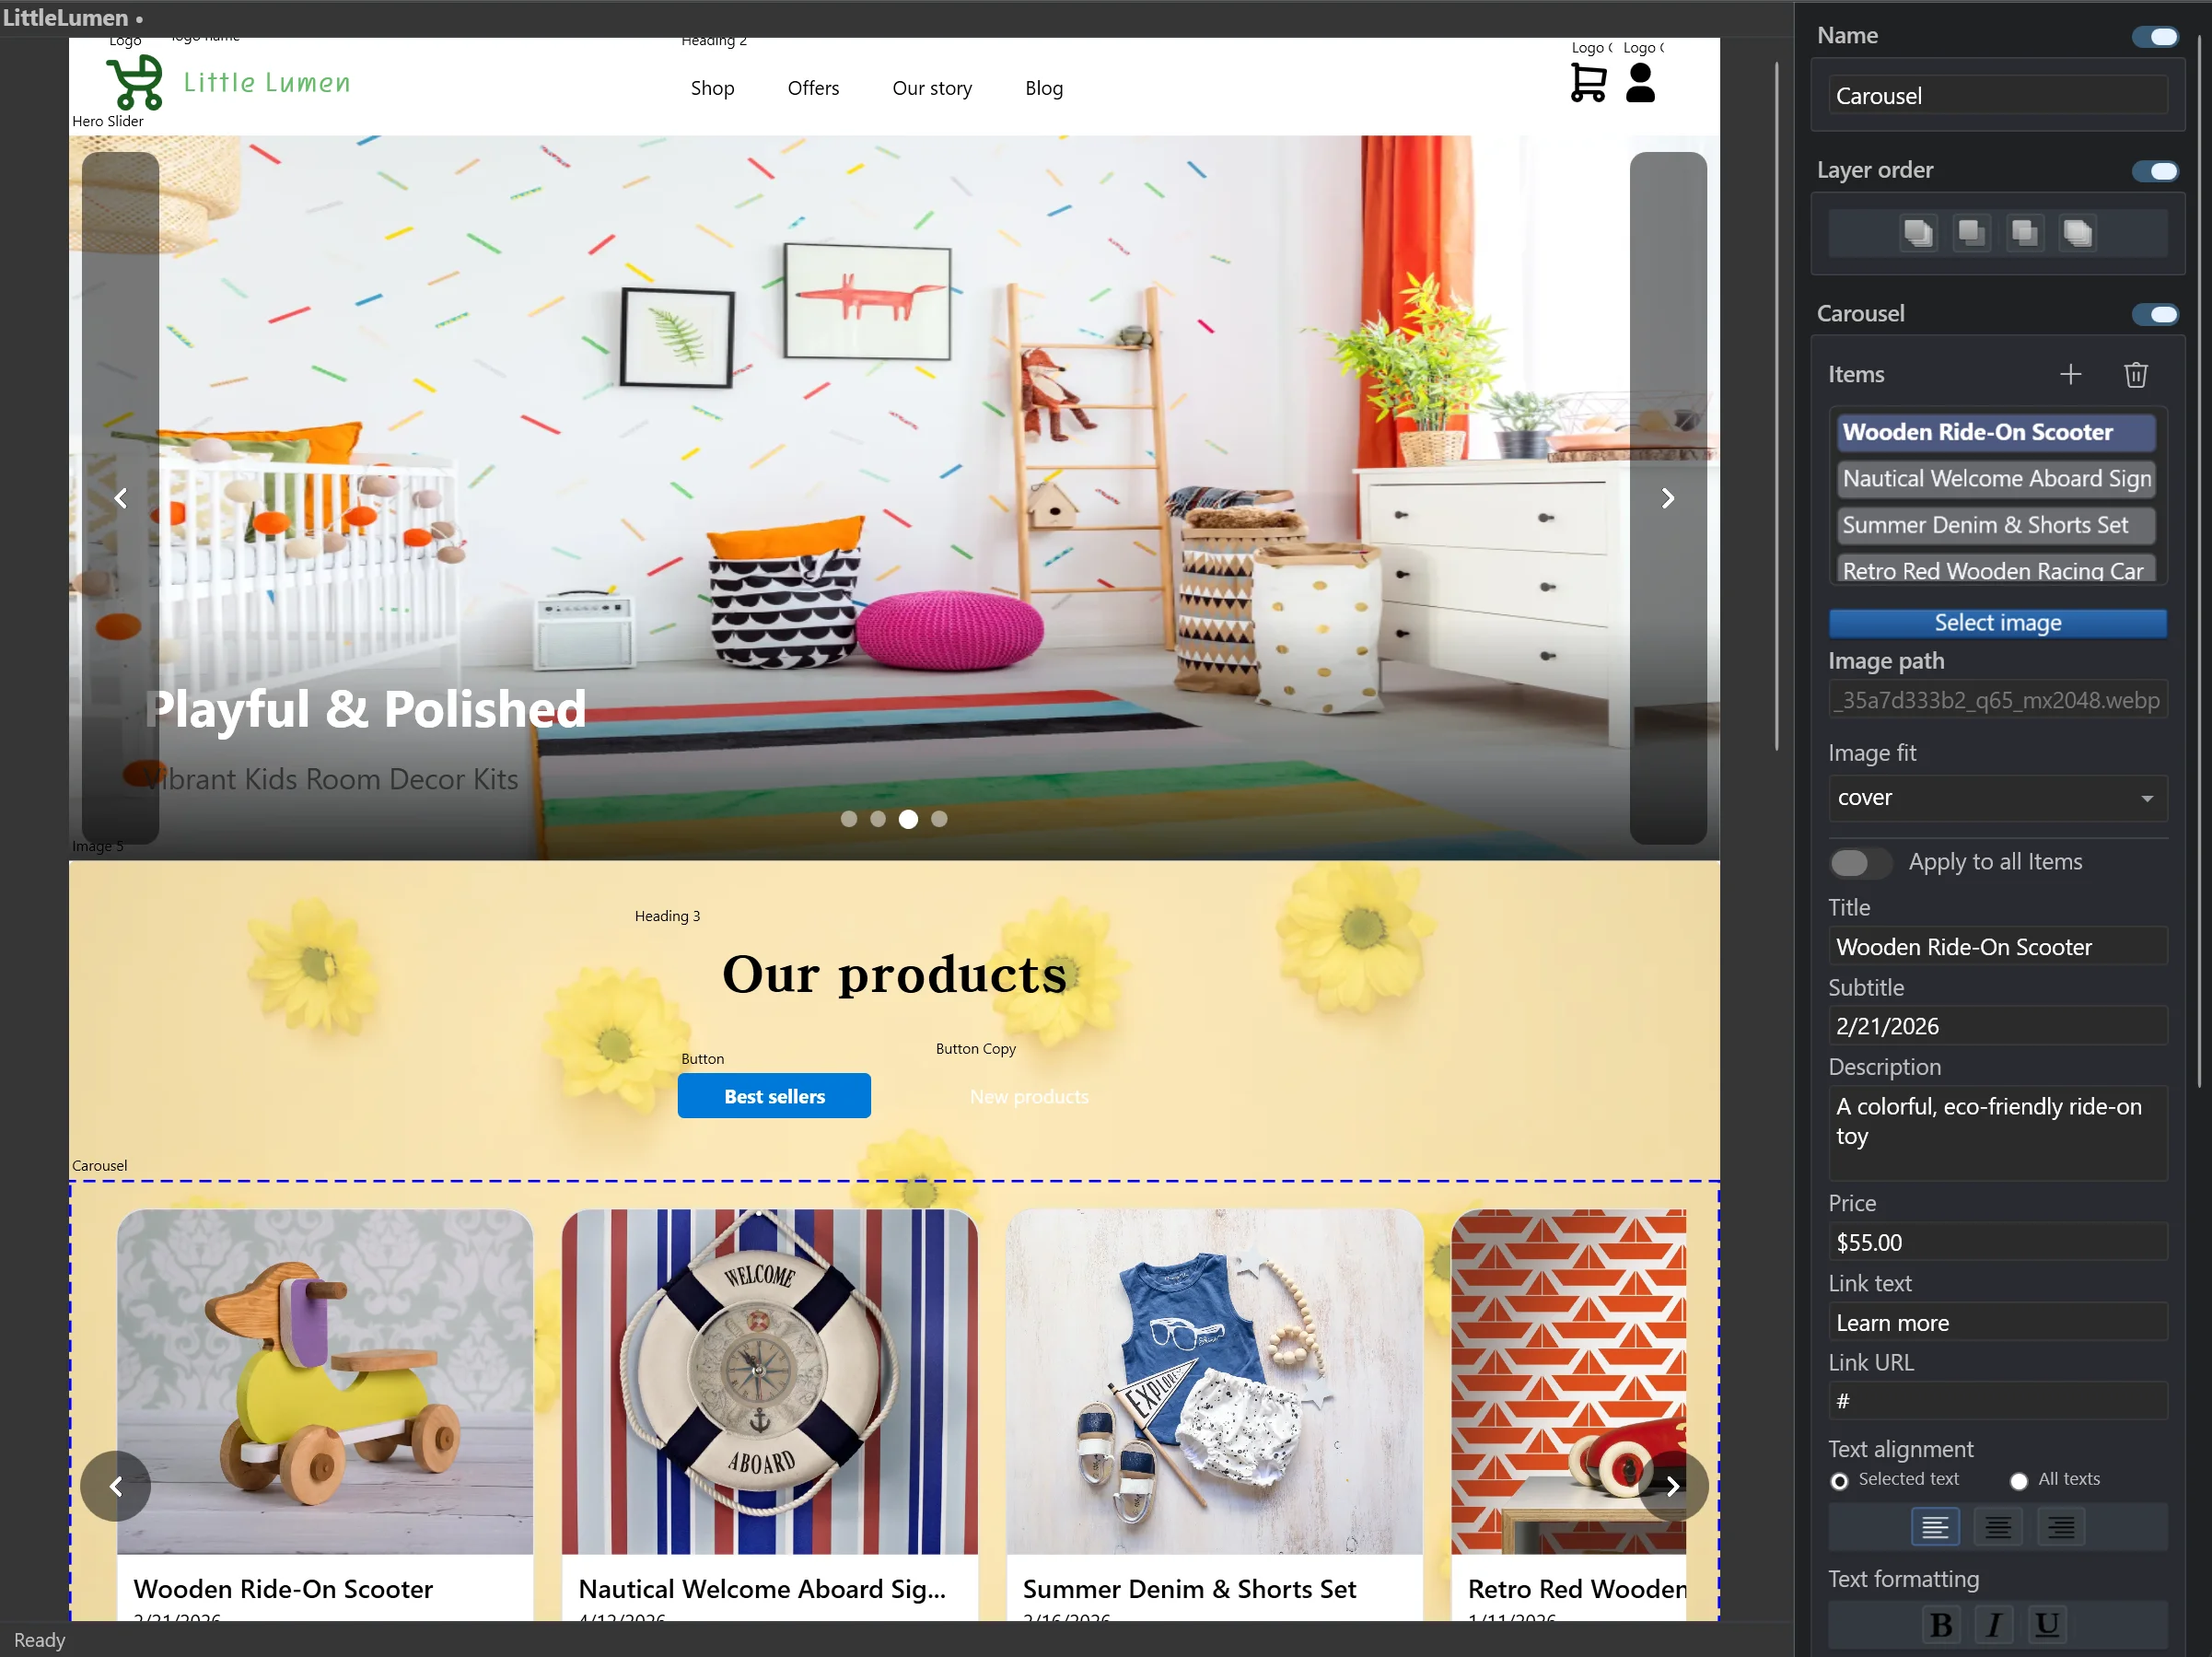Image resolution: width=2212 pixels, height=1657 pixels.
Task: Click the Send backward layer order icon
Action: coord(2025,233)
